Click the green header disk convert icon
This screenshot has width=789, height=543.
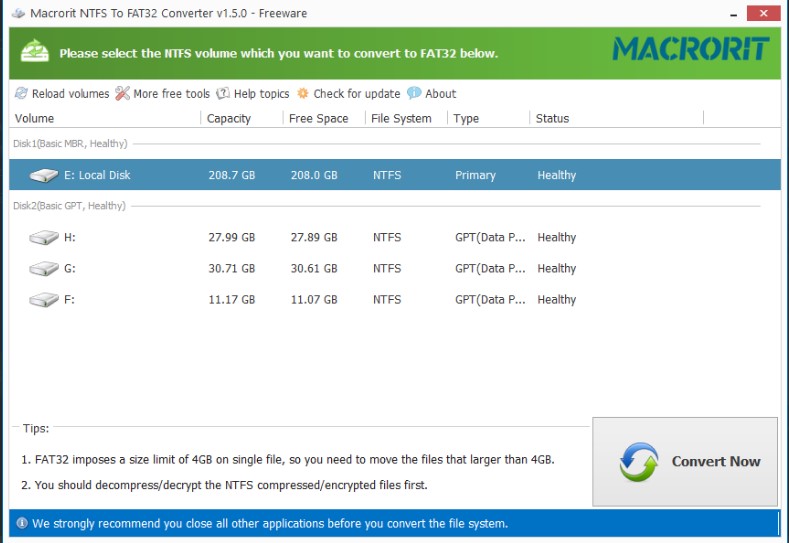(35, 51)
